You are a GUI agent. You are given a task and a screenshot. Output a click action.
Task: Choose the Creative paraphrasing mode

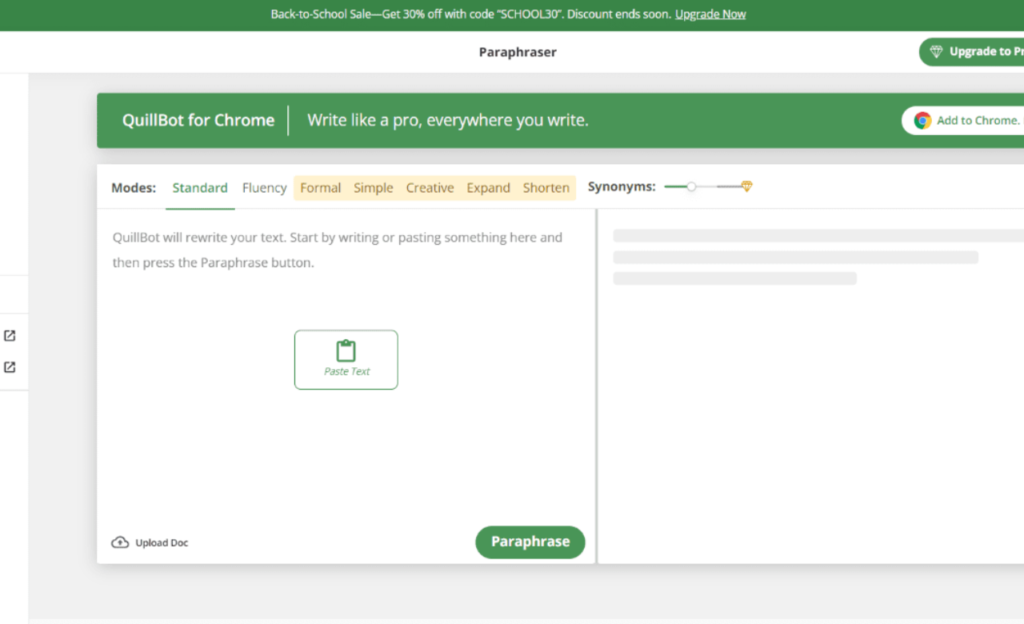pos(430,187)
